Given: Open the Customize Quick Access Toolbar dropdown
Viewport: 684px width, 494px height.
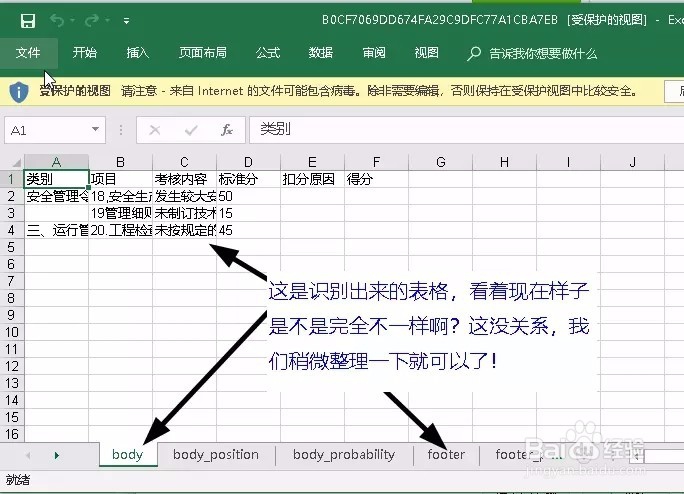Looking at the screenshot, I should [126, 21].
